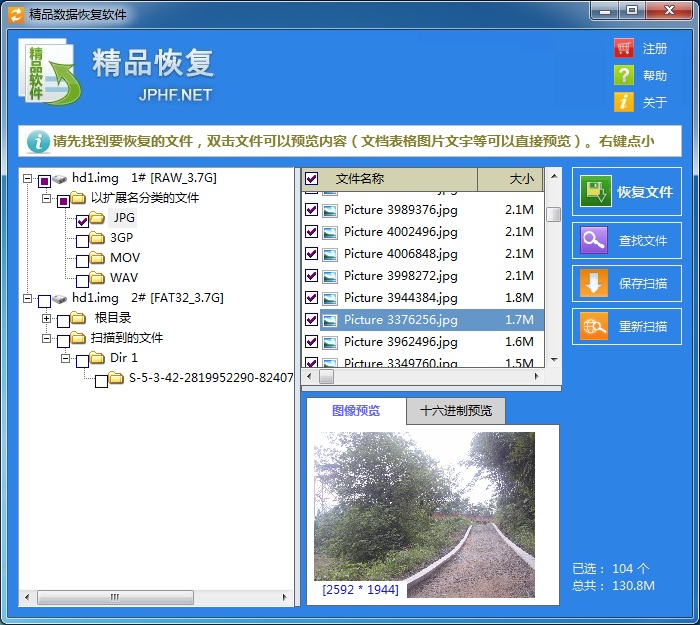Collapse the Dir 1 node
The image size is (700, 625).
(x=66, y=358)
